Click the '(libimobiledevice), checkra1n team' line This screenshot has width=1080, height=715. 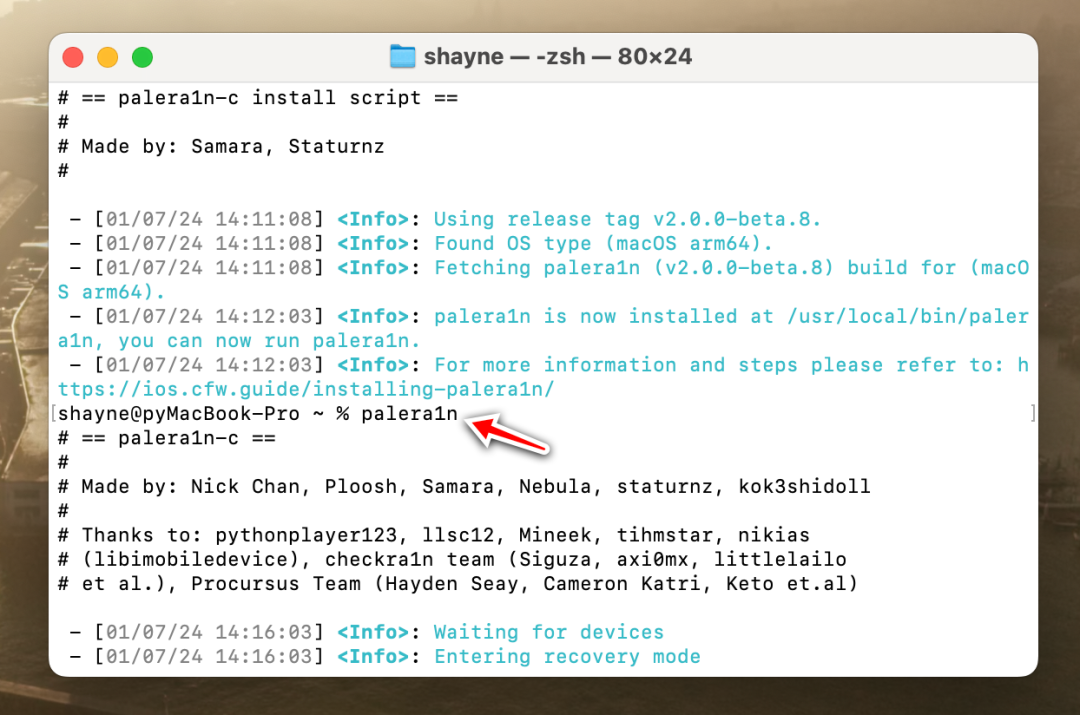tap(453, 559)
